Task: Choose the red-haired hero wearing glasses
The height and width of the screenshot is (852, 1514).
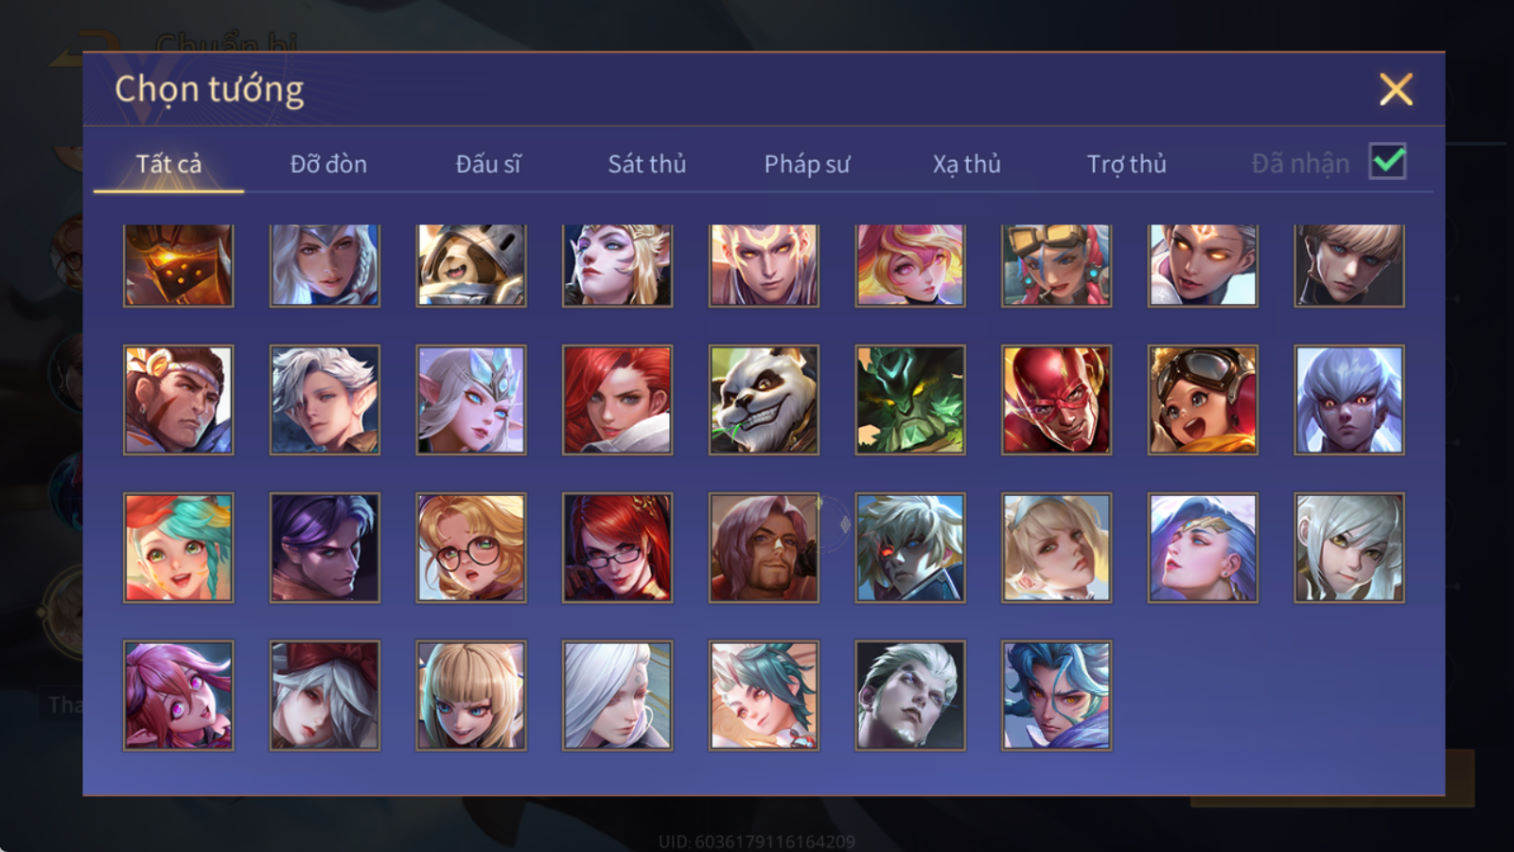Action: click(x=617, y=548)
